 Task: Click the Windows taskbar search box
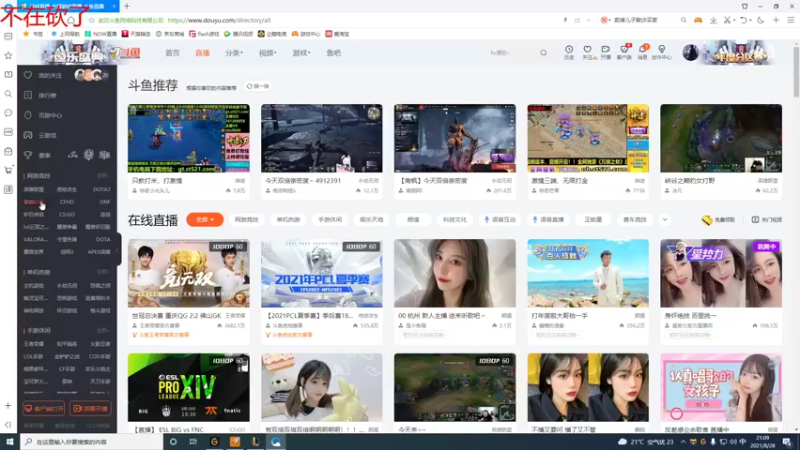tap(92, 441)
